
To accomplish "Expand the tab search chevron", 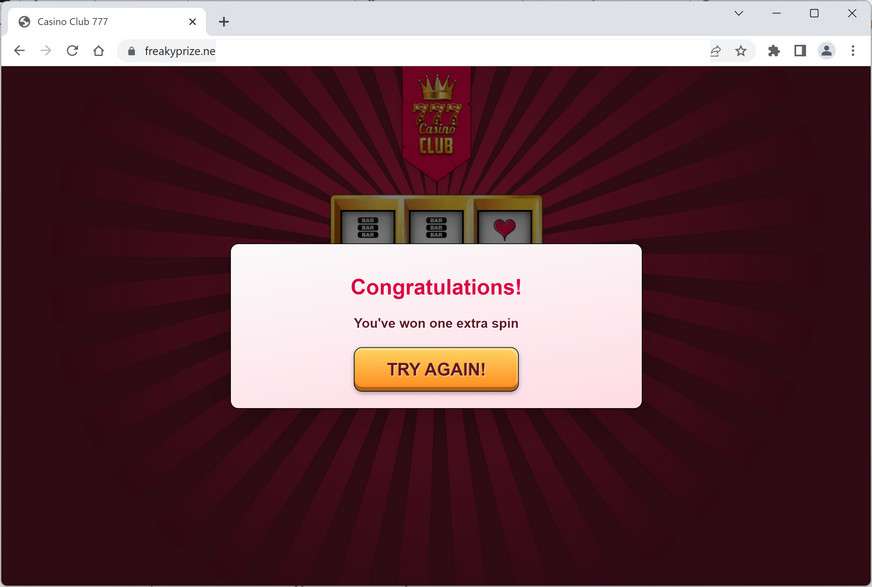I will pos(739,13).
